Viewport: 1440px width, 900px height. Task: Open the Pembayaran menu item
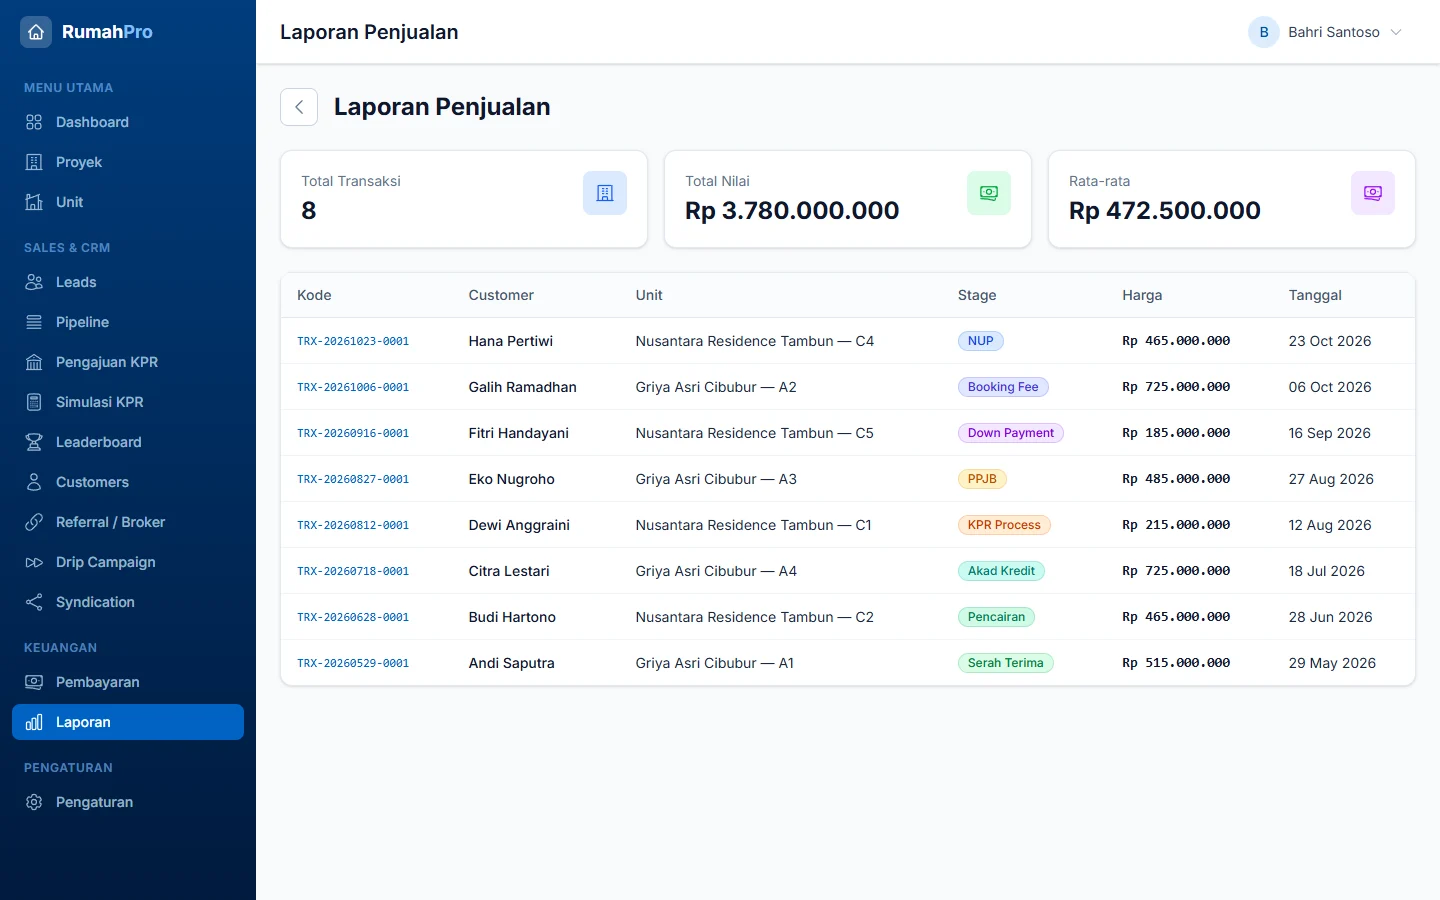pyautogui.click(x=128, y=682)
